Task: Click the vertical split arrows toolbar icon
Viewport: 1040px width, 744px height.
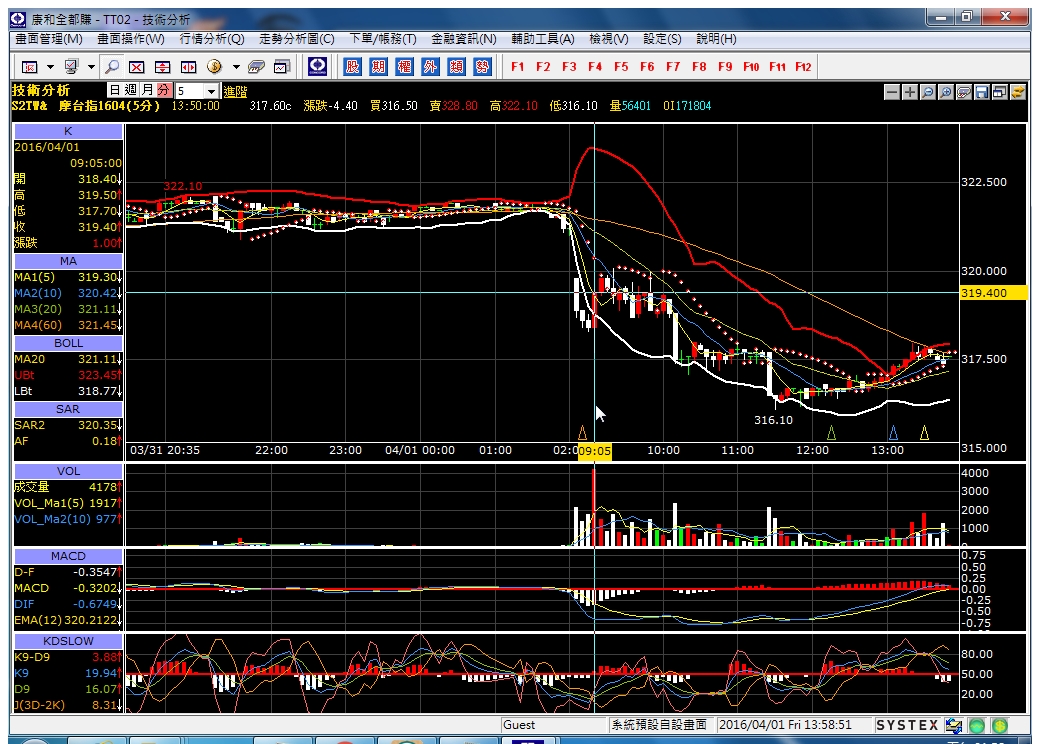Action: tap(162, 67)
